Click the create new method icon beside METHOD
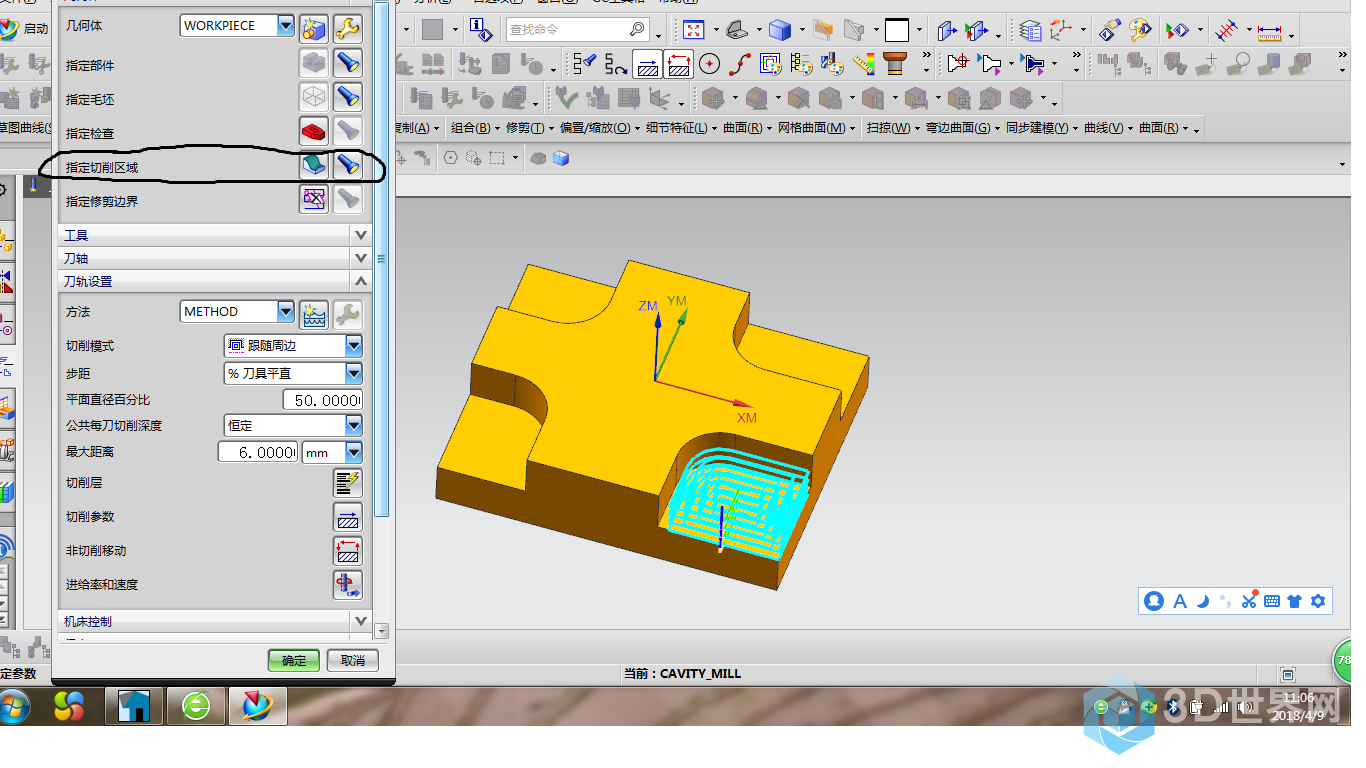This screenshot has height=768, width=1366. pos(314,313)
